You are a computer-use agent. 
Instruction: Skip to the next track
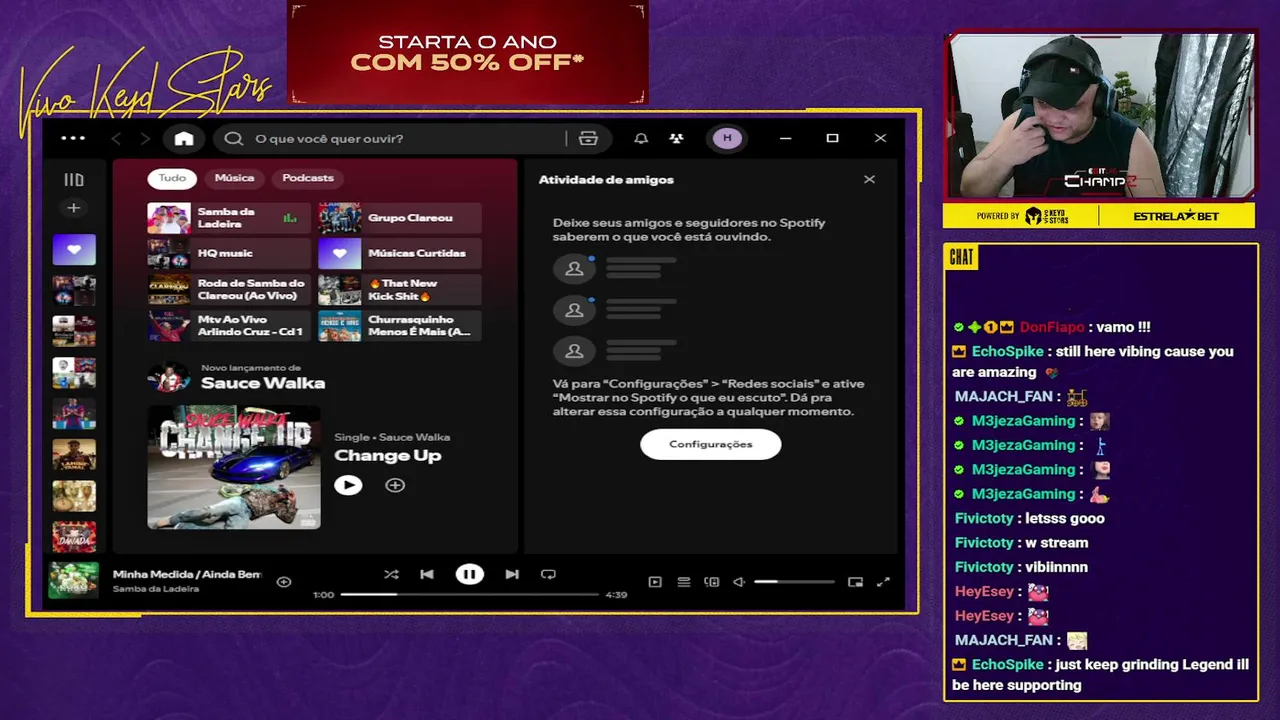(x=512, y=575)
